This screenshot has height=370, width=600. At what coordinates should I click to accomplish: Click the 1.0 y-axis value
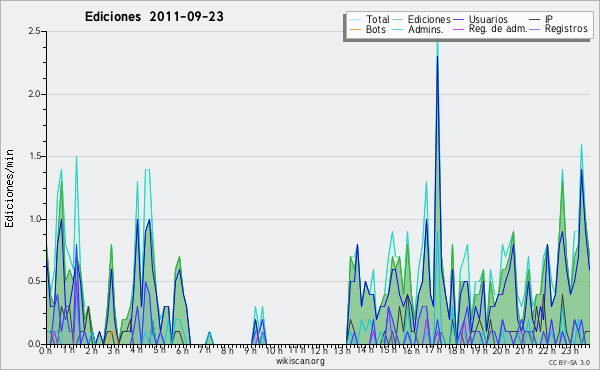(34, 219)
